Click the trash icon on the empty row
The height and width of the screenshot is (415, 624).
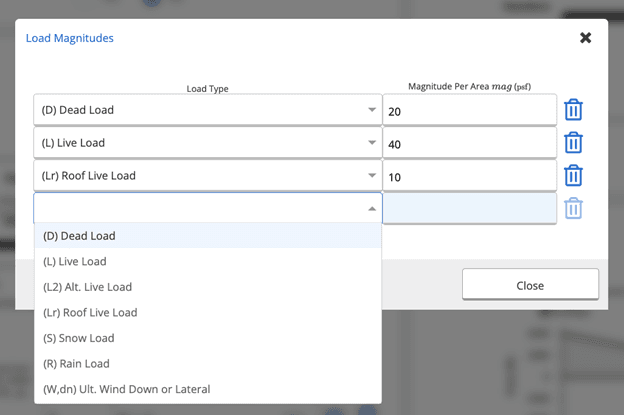pos(573,208)
